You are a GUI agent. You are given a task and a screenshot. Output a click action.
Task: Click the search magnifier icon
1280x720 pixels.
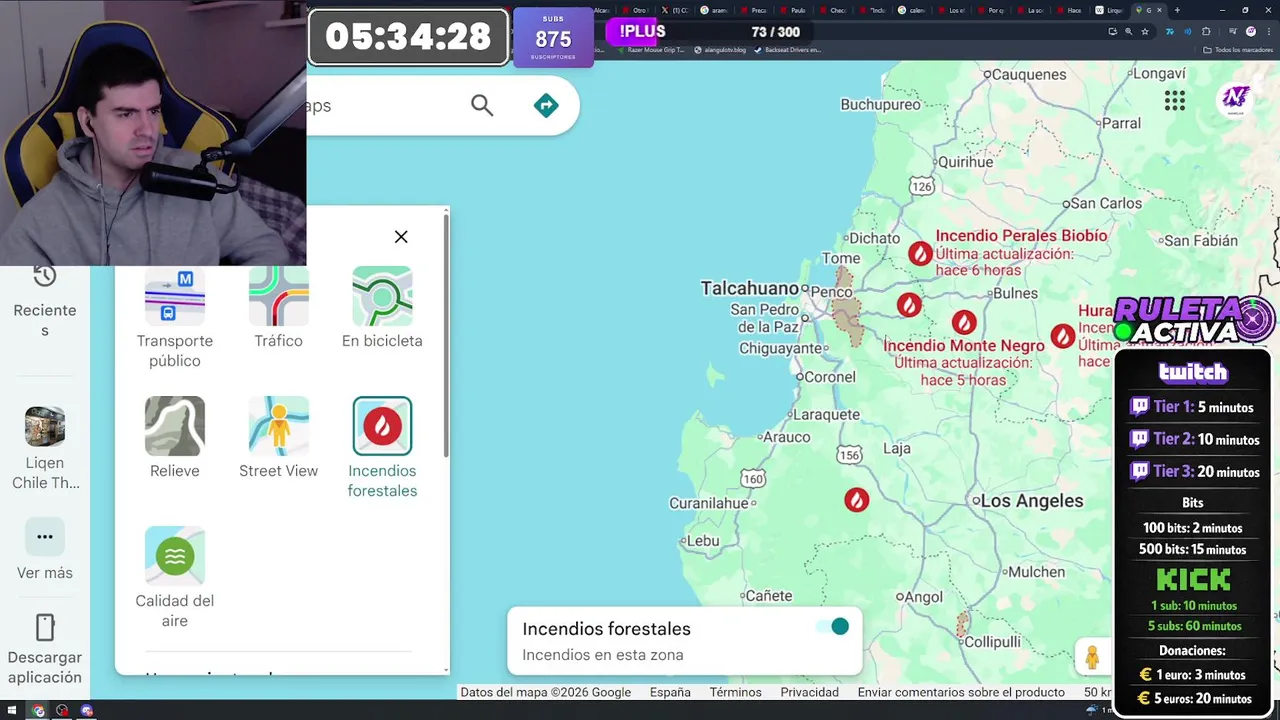[x=482, y=105]
